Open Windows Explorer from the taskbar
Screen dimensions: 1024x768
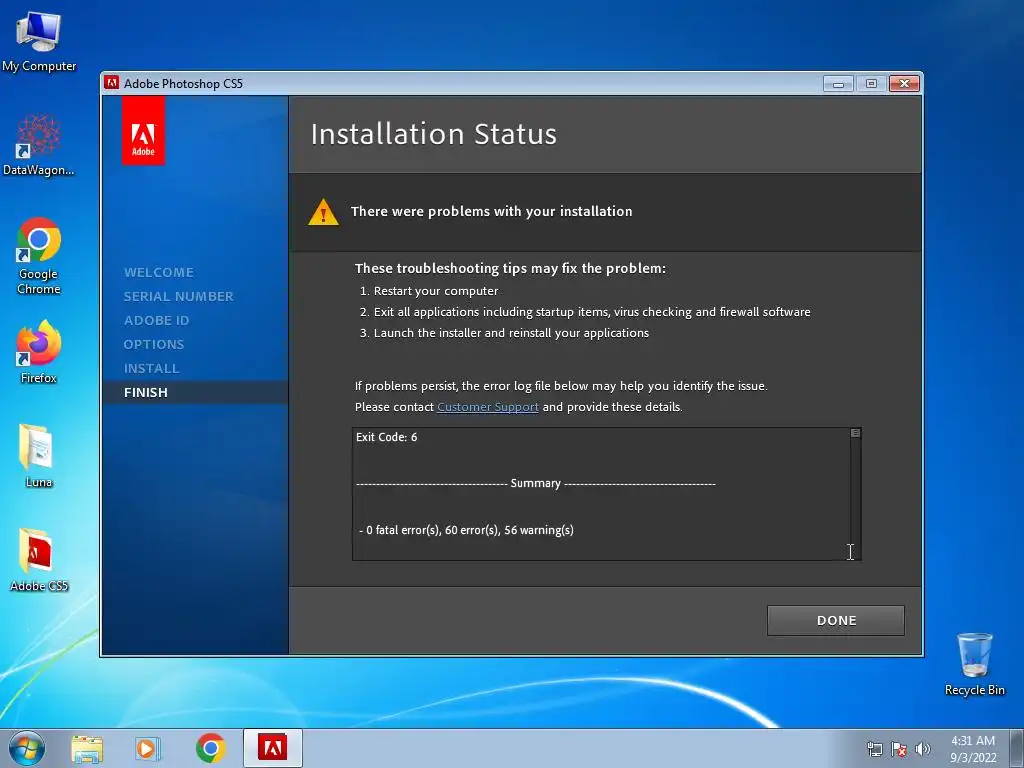(87, 748)
